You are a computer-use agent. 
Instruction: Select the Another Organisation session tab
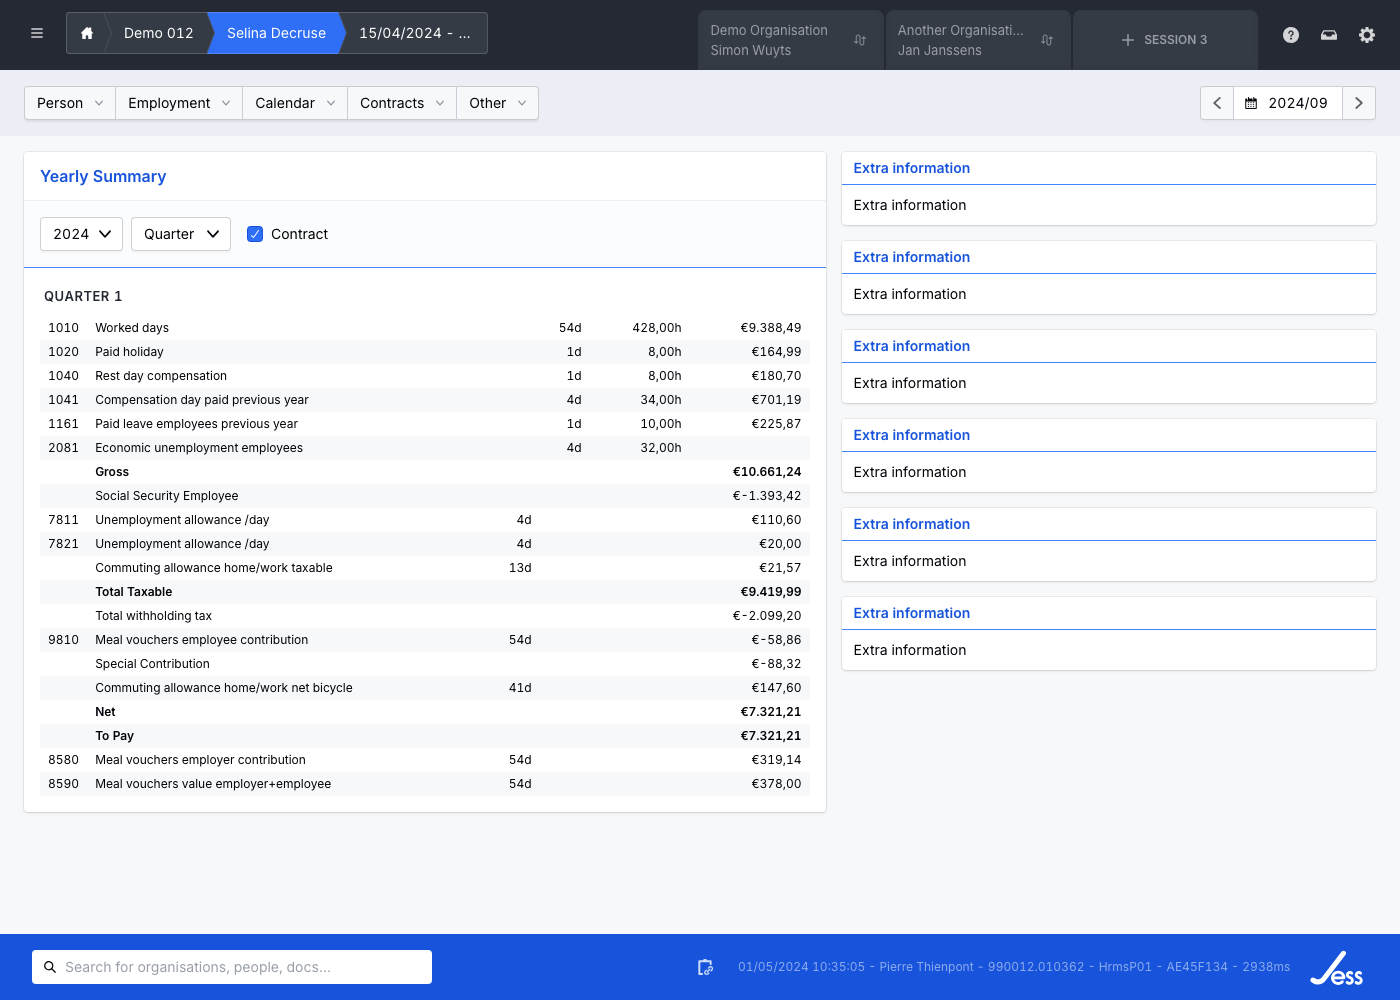(x=960, y=40)
